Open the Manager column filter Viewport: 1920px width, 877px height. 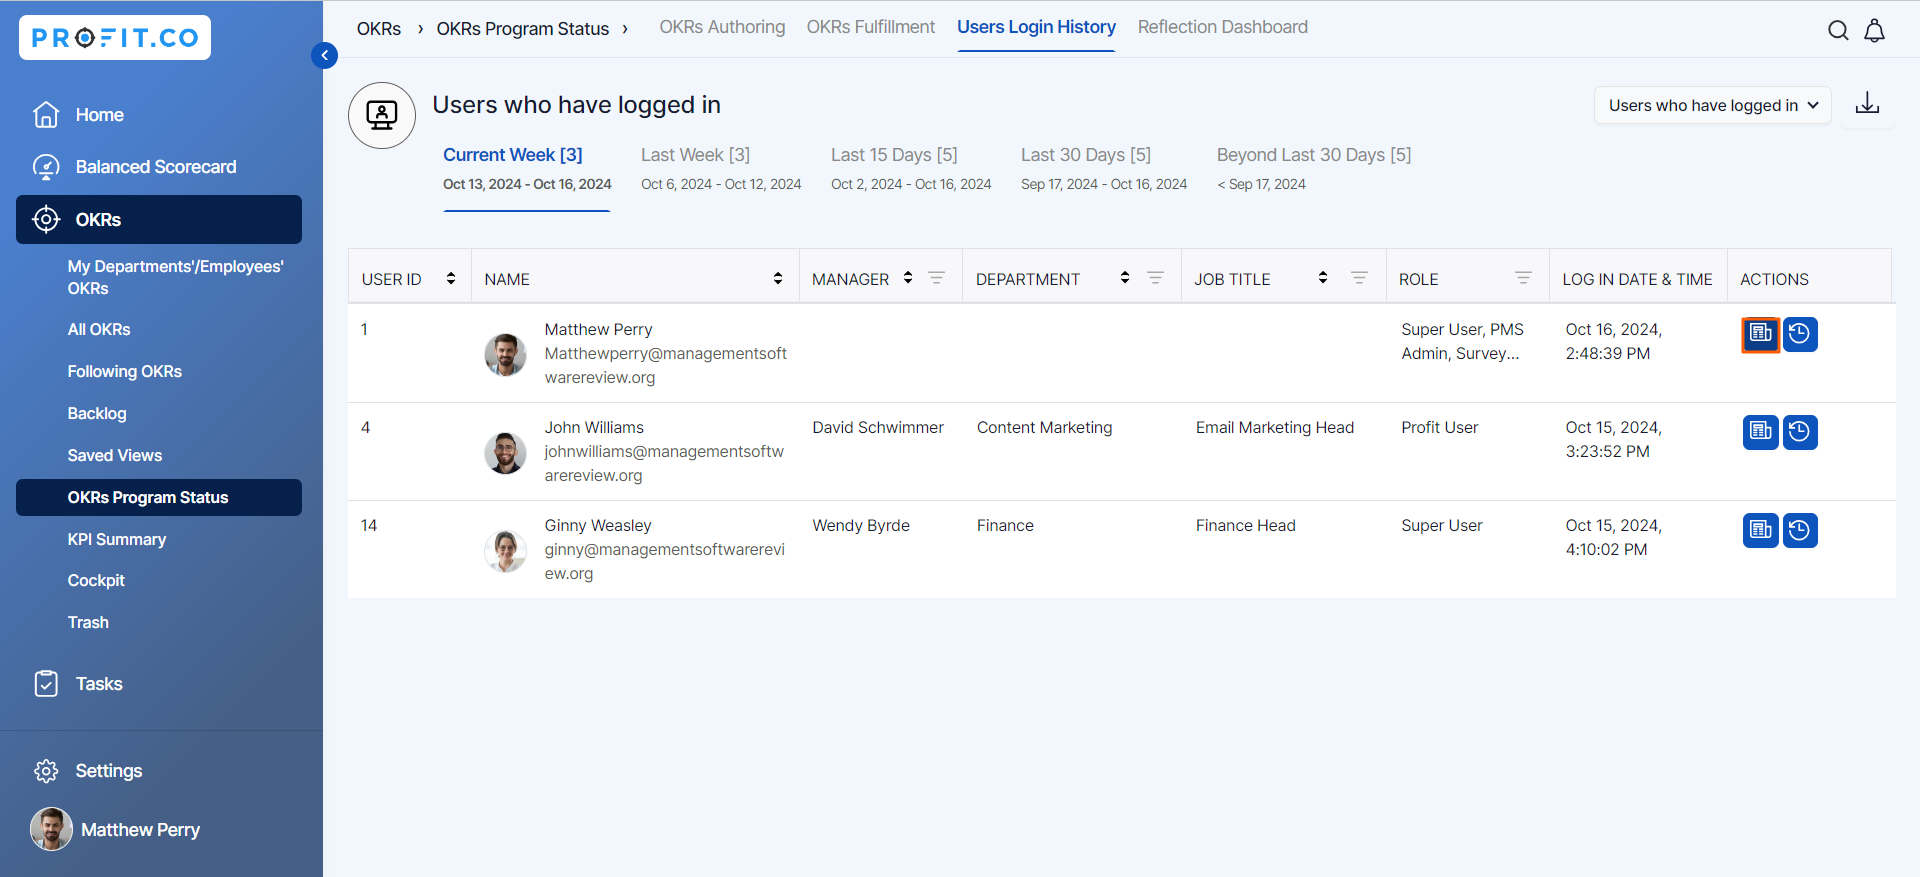click(936, 278)
